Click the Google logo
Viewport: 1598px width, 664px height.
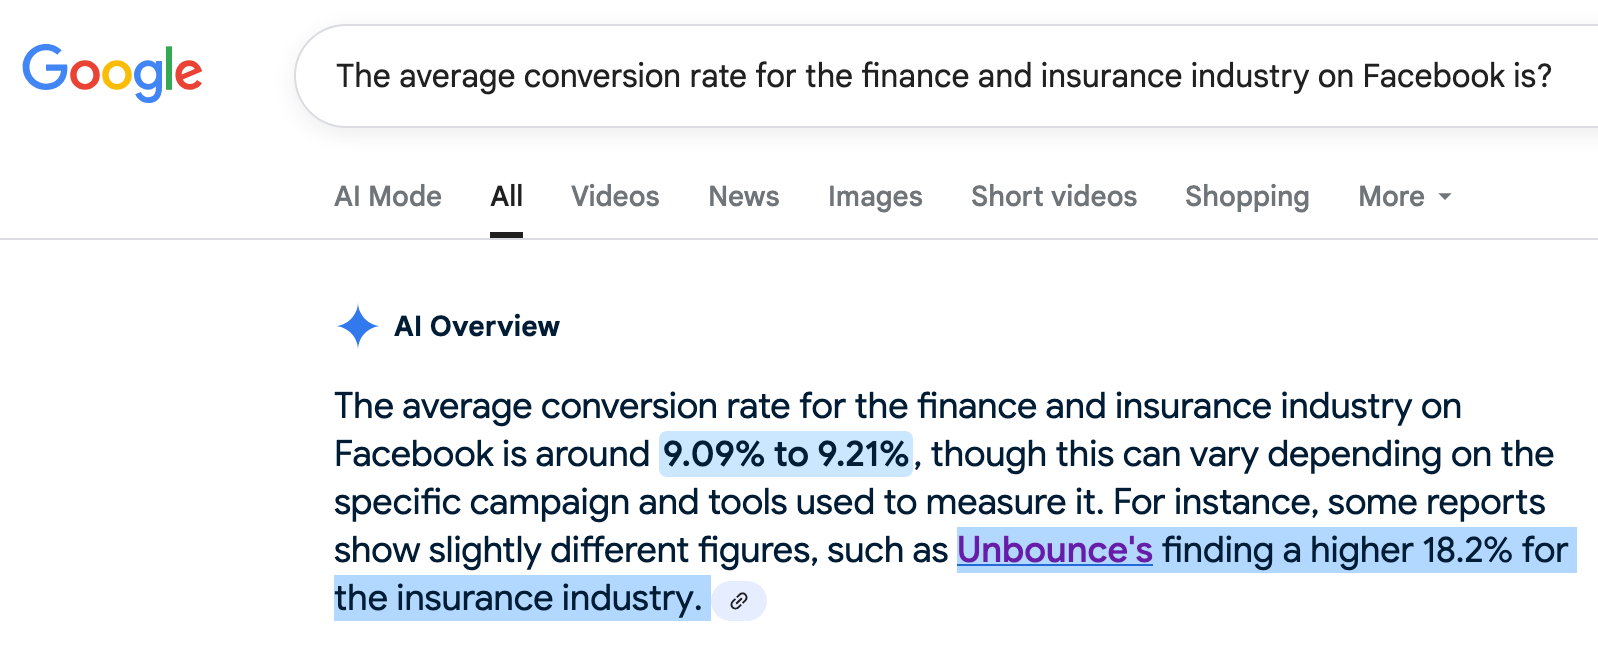tap(112, 73)
